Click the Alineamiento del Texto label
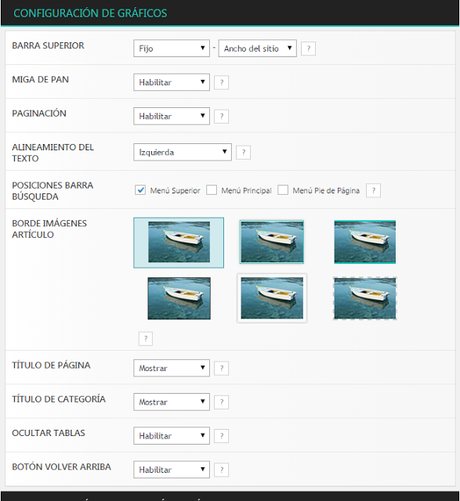This screenshot has height=501, width=460. pos(53,153)
